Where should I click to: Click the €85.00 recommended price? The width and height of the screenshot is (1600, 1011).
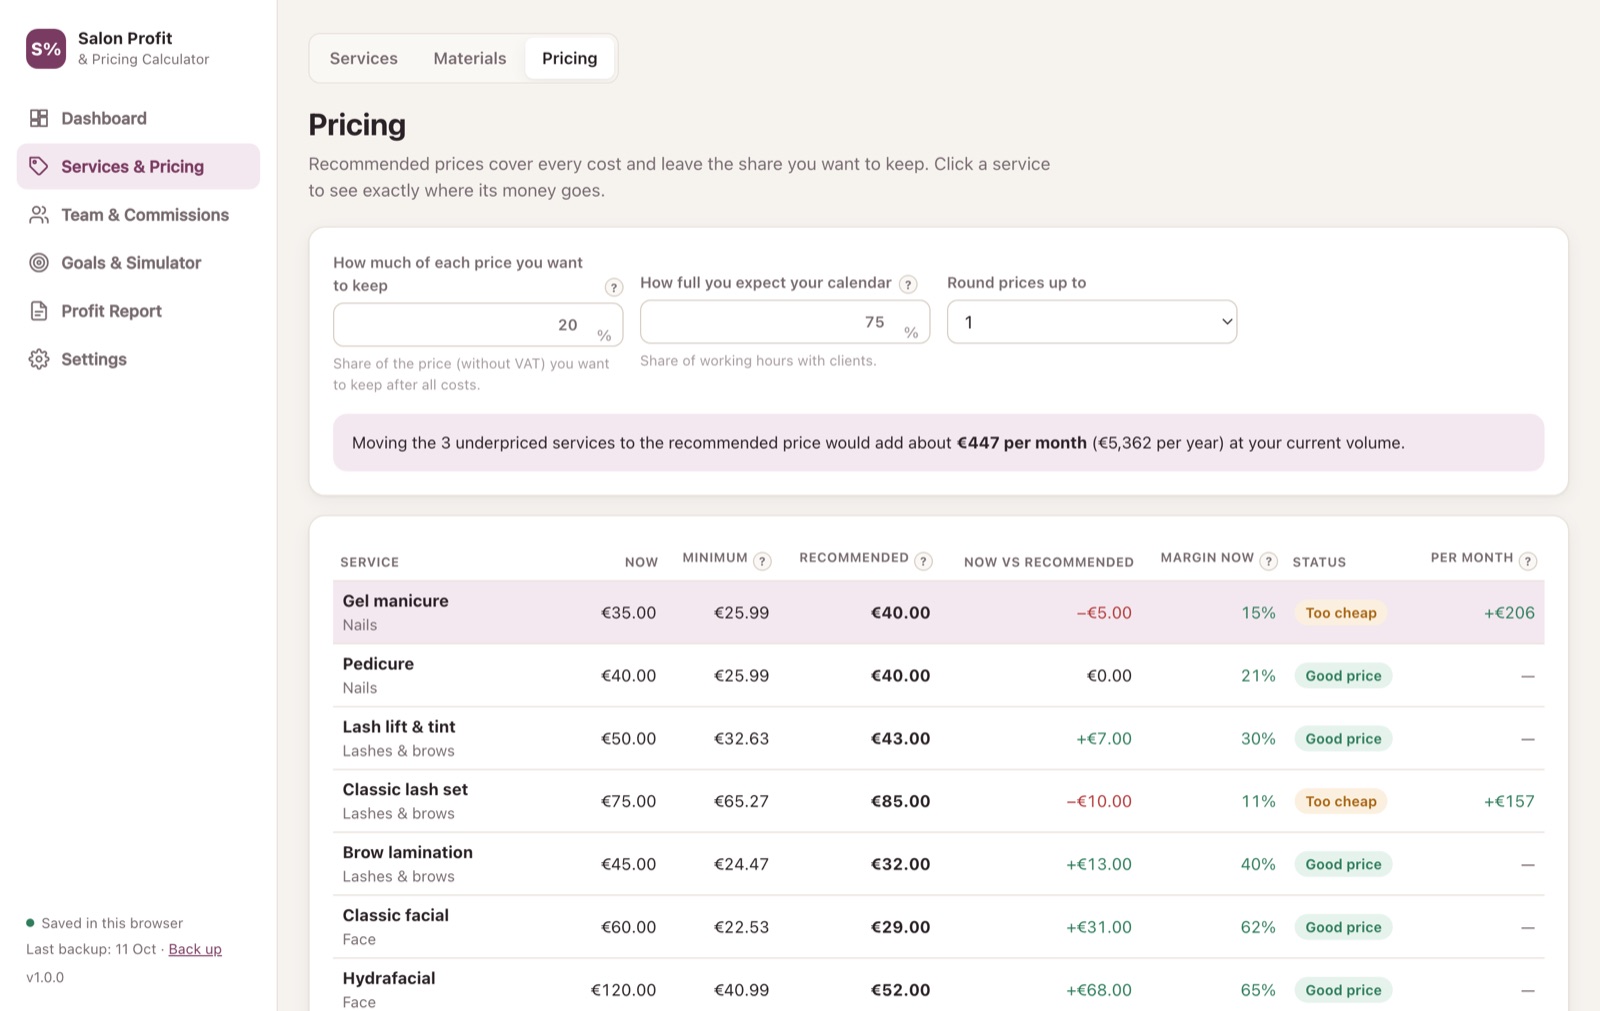[x=900, y=801]
